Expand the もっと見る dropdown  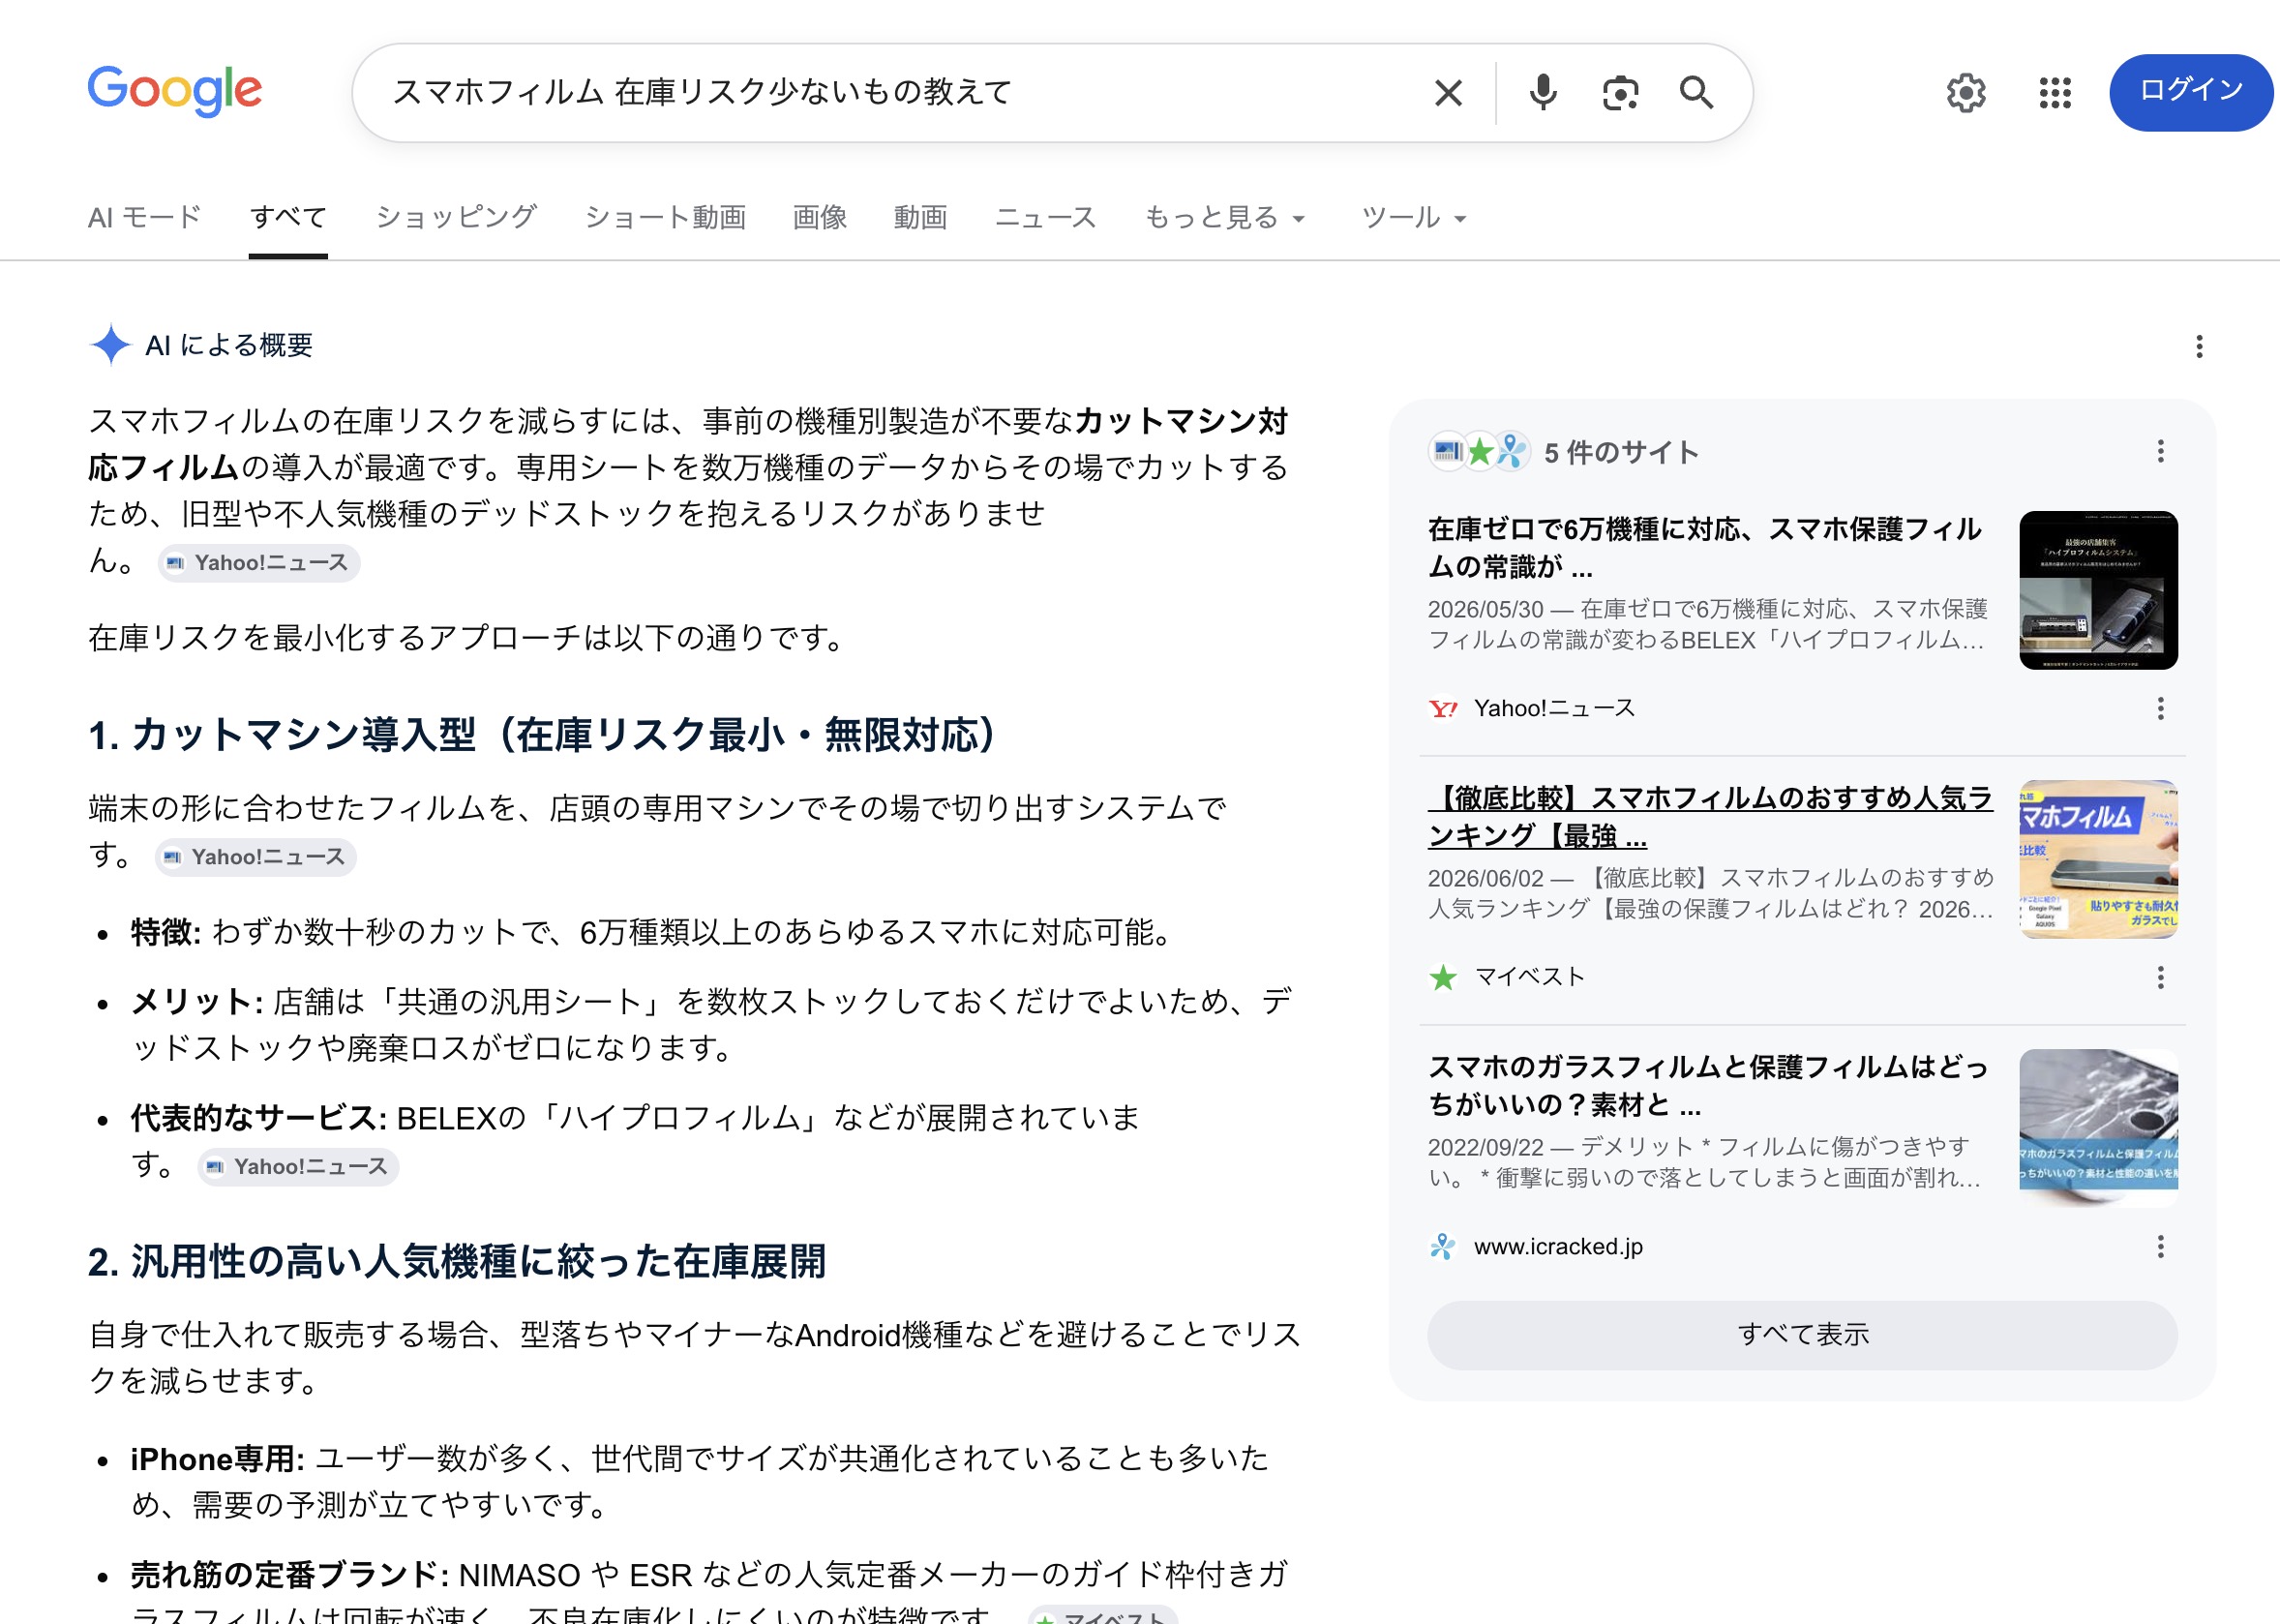[x=1225, y=217]
